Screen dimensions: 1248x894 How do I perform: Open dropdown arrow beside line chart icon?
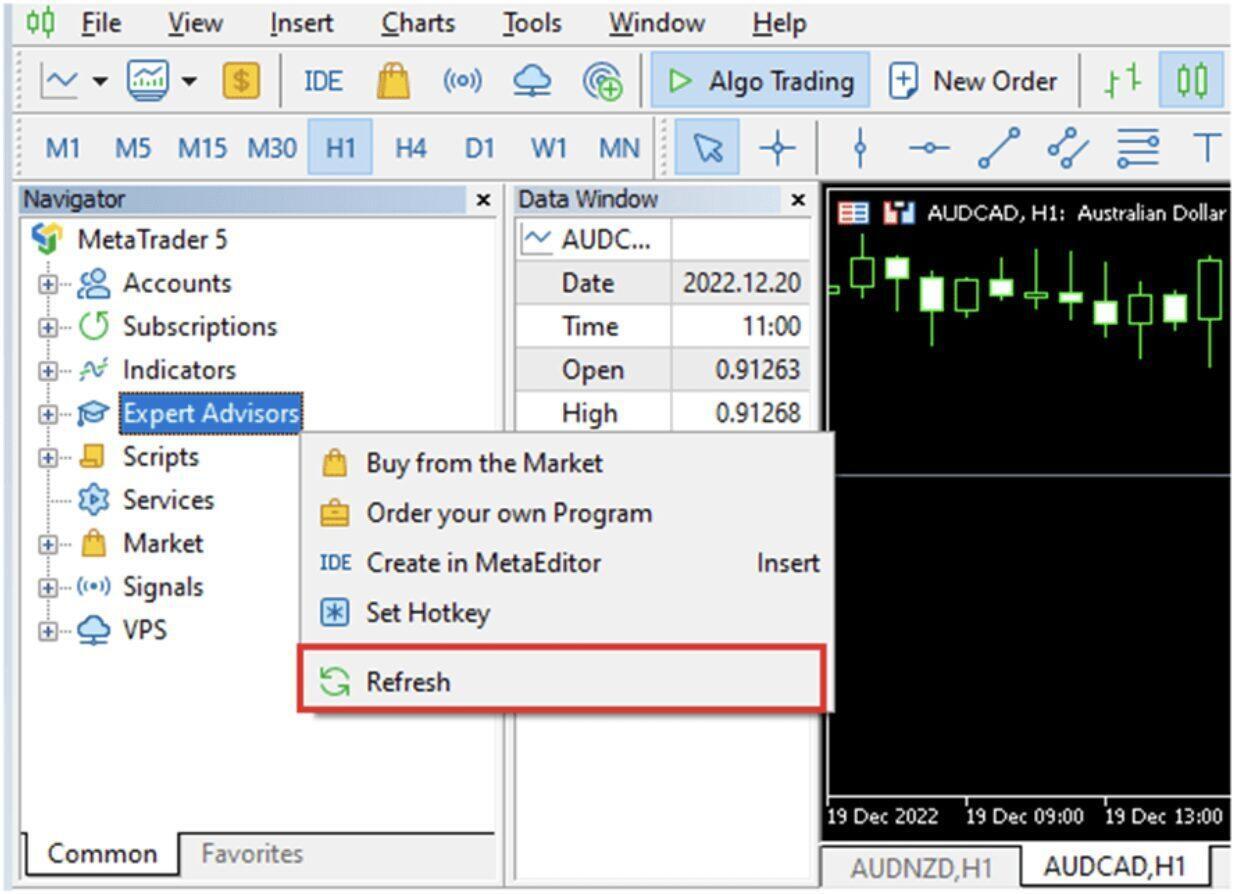[99, 81]
